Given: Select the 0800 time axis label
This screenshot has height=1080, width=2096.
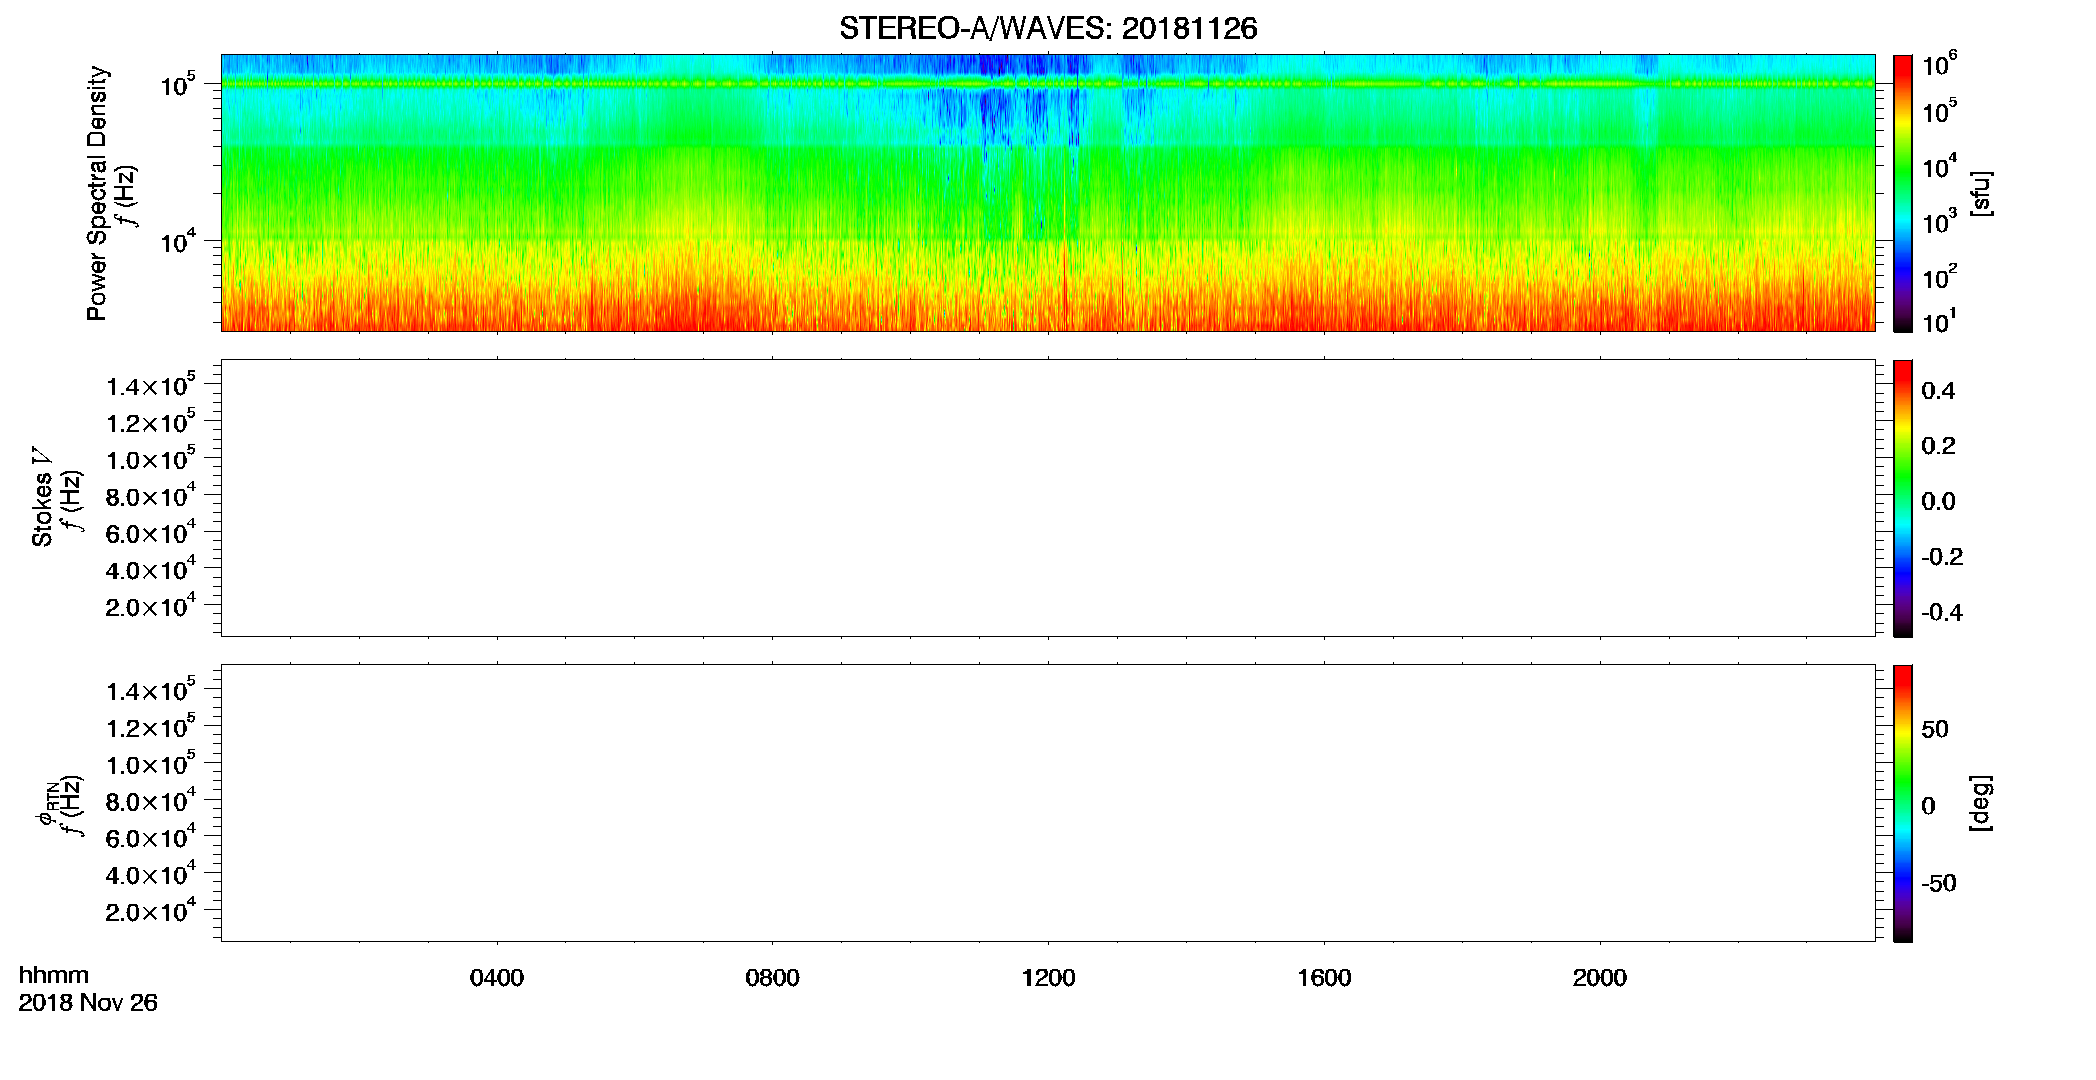Looking at the screenshot, I should (772, 978).
